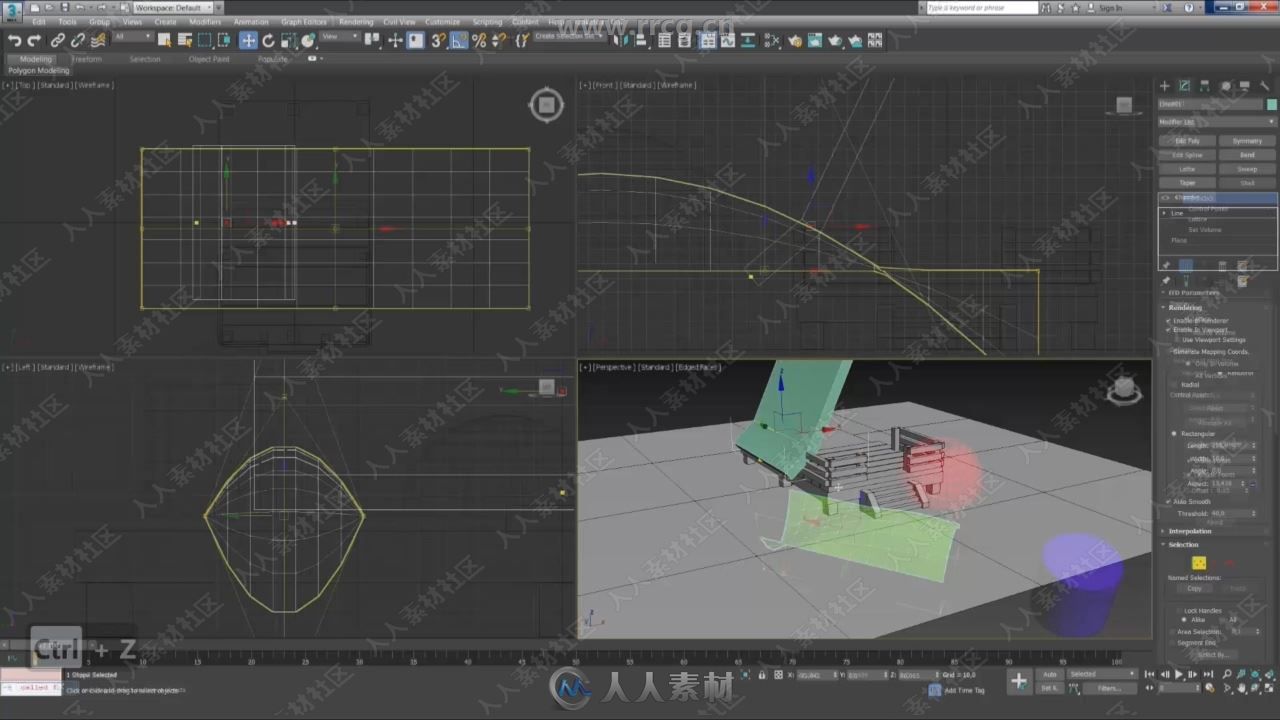This screenshot has width=1280, height=720.
Task: Switch to the Freeform ribbon tab
Action: pyautogui.click(x=87, y=59)
